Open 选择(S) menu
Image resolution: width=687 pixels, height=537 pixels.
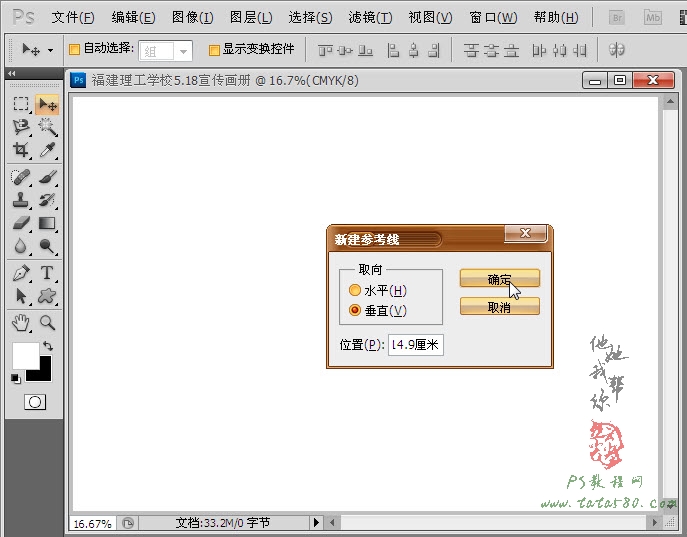310,18
